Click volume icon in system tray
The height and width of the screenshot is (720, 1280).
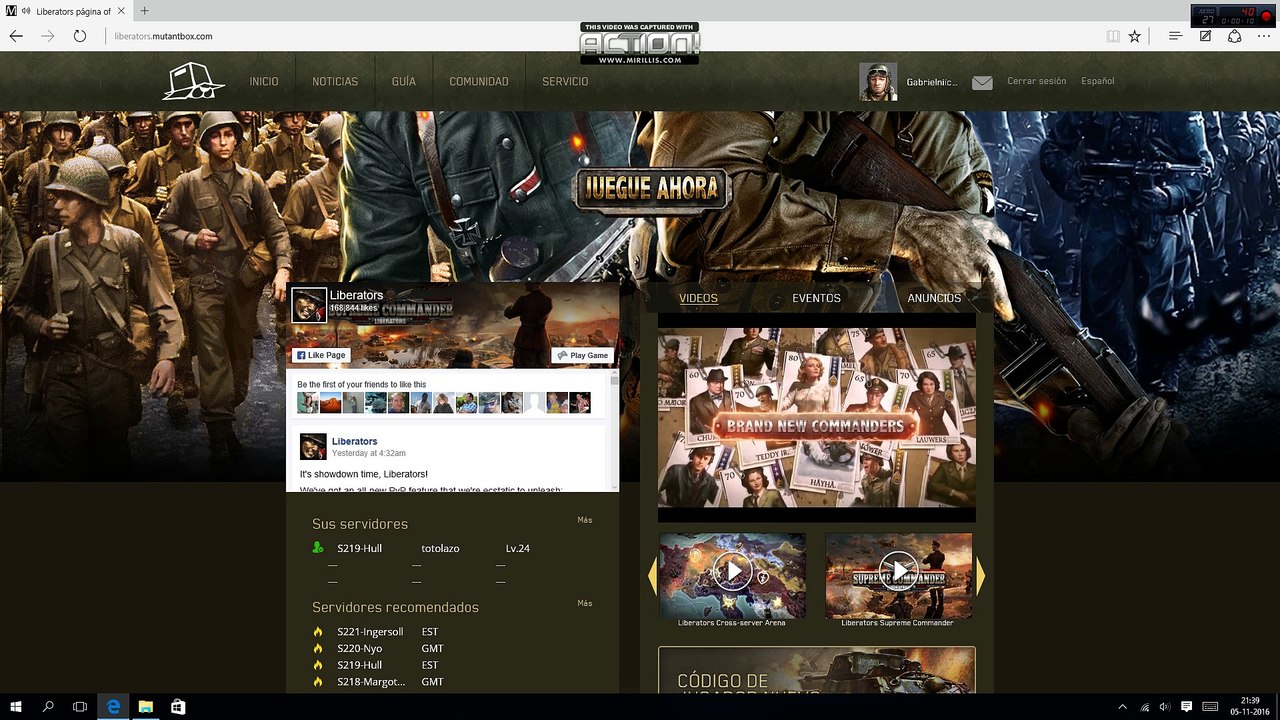(x=1165, y=706)
